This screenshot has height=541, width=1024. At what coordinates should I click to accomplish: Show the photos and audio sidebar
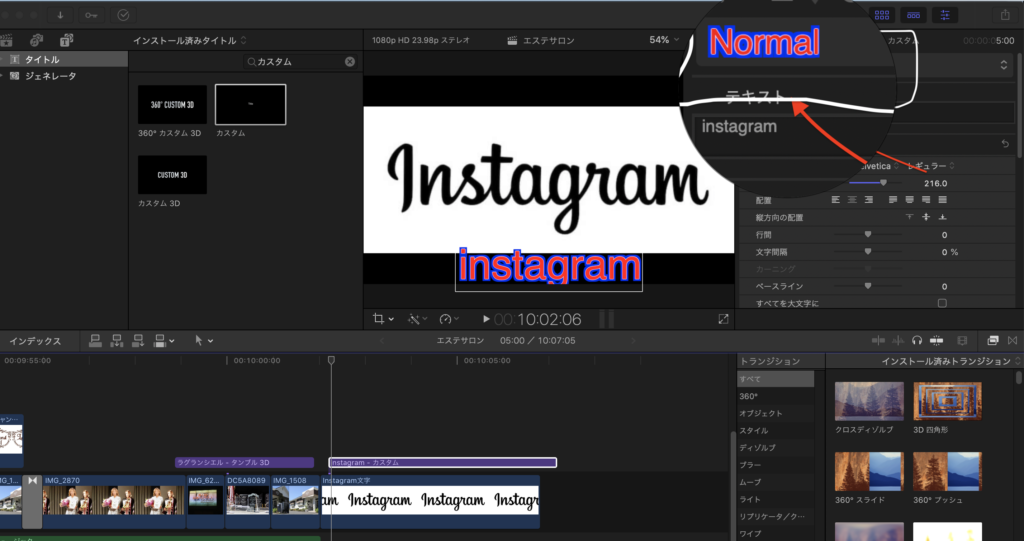(37, 41)
